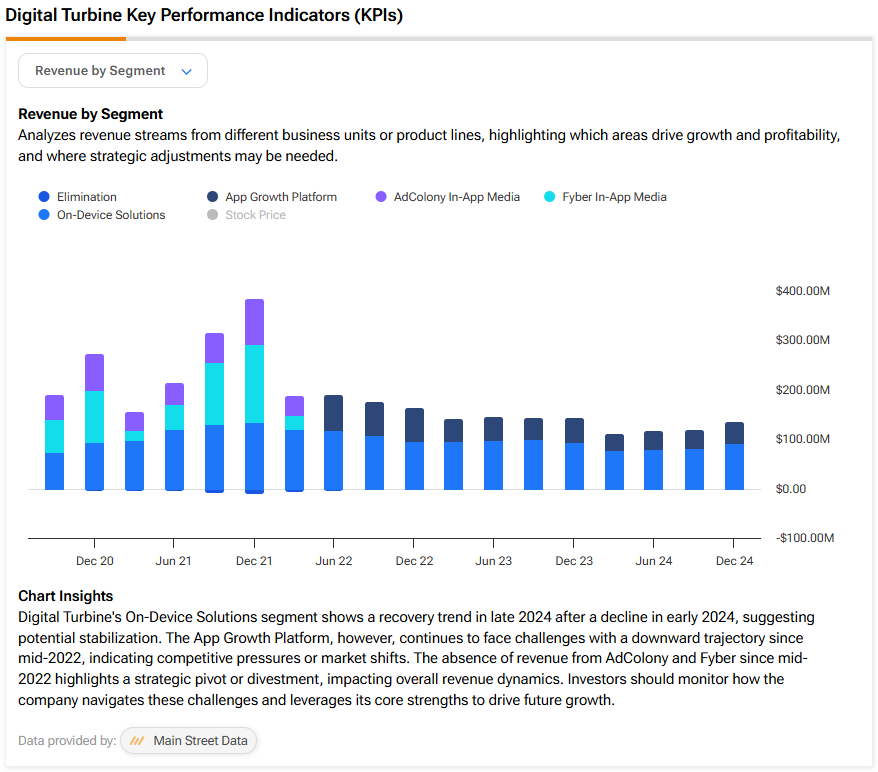
Task: Click the AdColony purple color dot
Action: click(x=381, y=197)
